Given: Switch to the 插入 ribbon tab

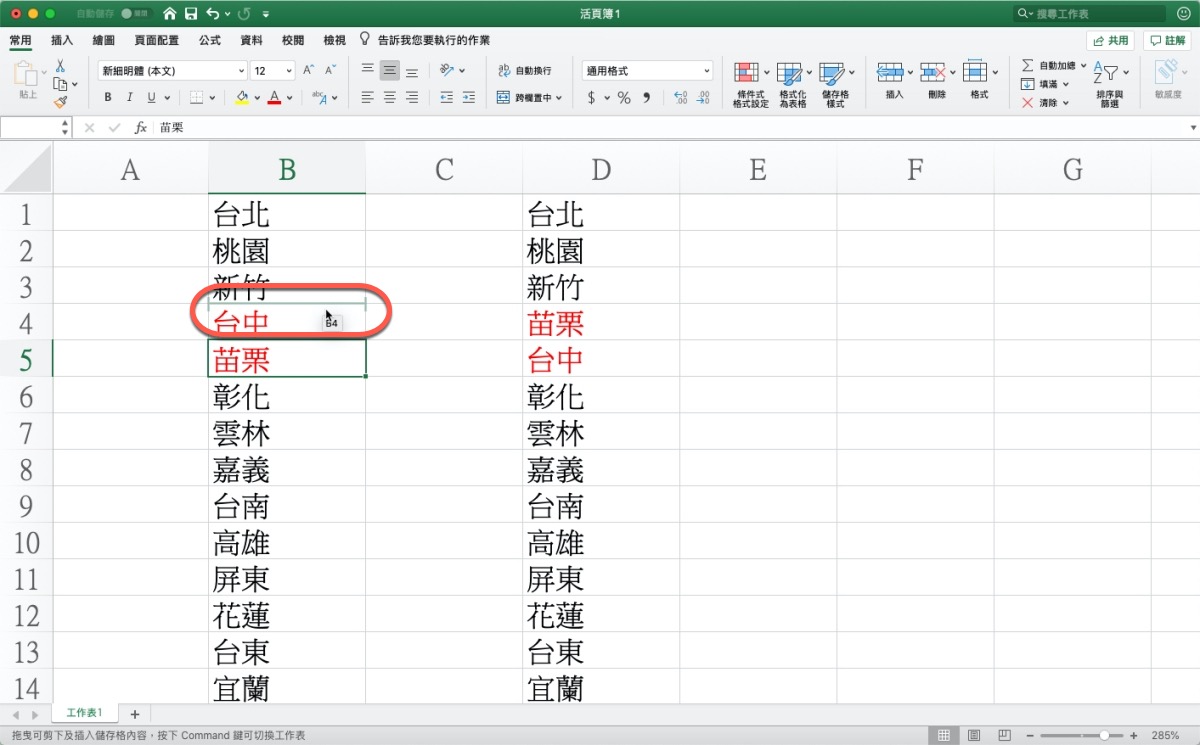Looking at the screenshot, I should tap(62, 40).
